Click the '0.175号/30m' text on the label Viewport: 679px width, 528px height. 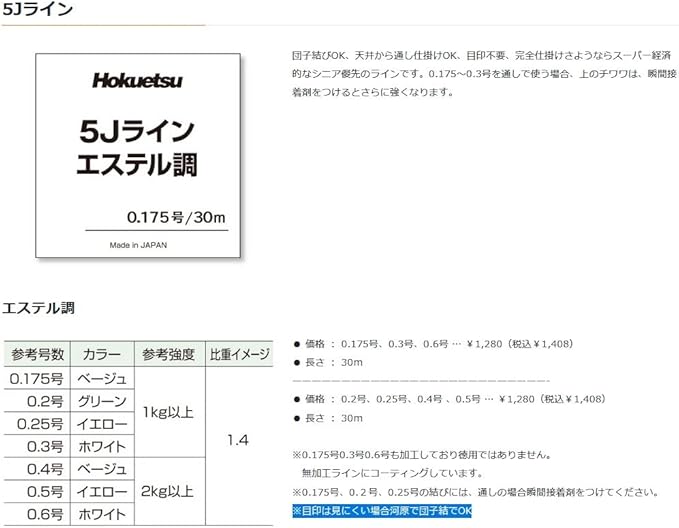click(x=176, y=217)
